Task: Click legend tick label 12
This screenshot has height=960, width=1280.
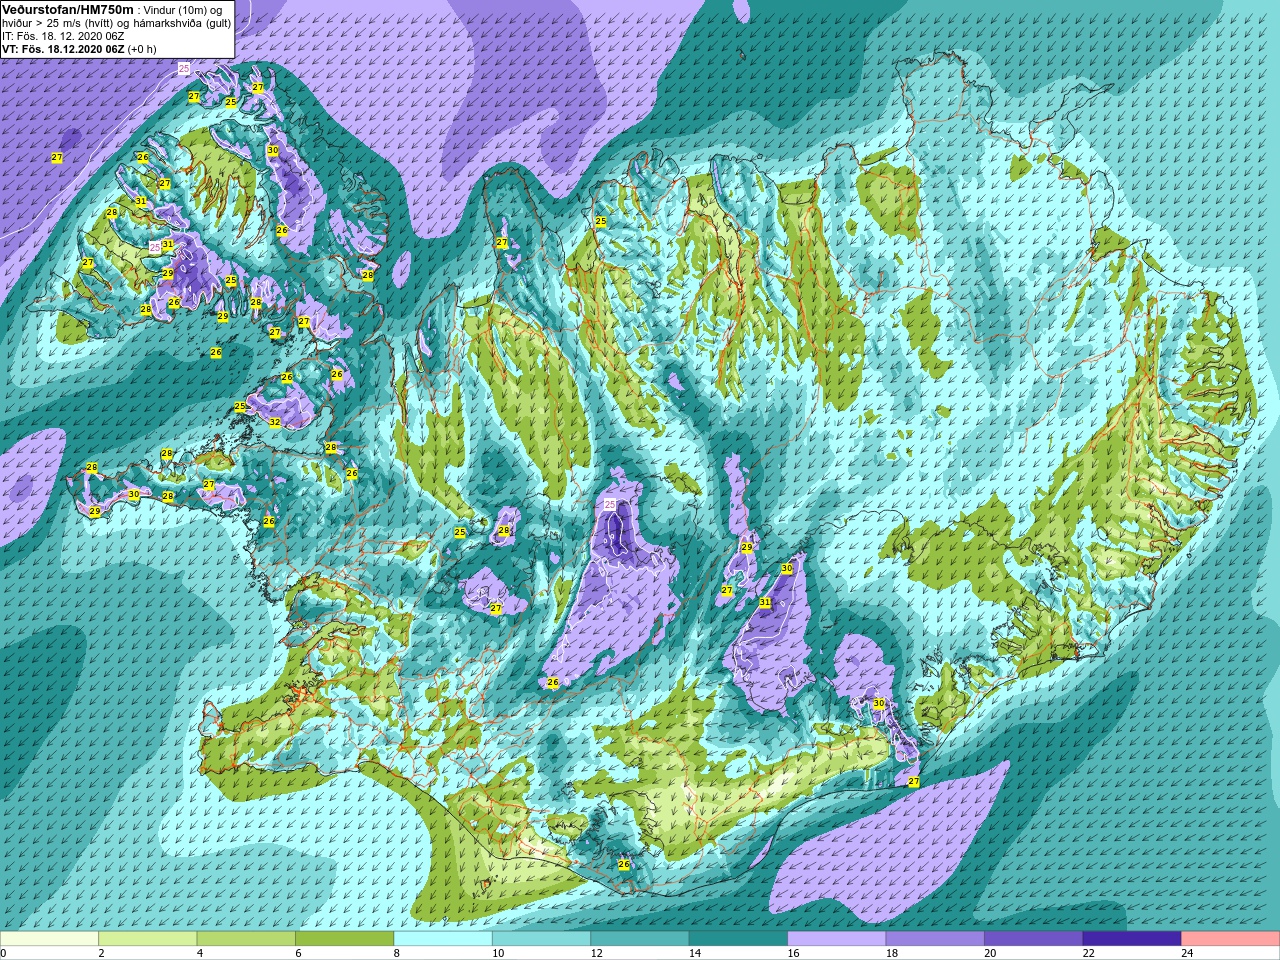Action: point(596,953)
